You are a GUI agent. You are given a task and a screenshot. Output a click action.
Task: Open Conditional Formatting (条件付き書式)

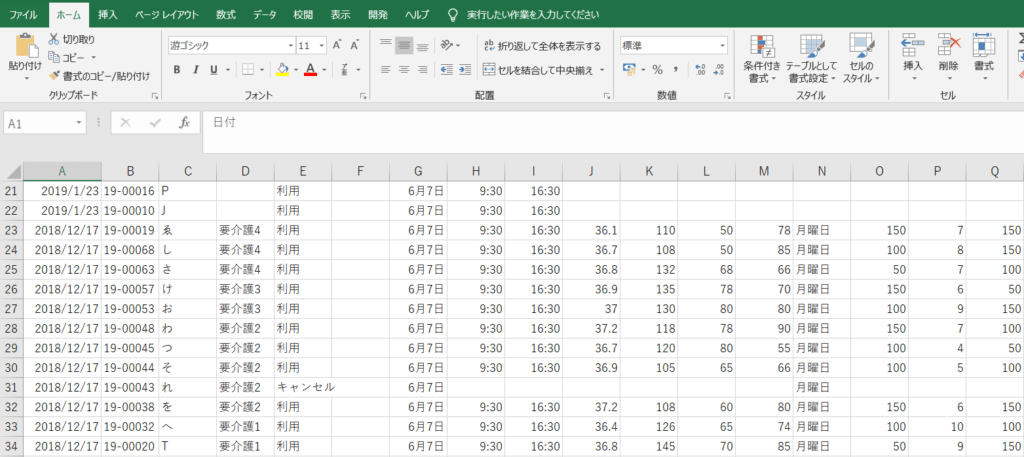pyautogui.click(x=761, y=59)
